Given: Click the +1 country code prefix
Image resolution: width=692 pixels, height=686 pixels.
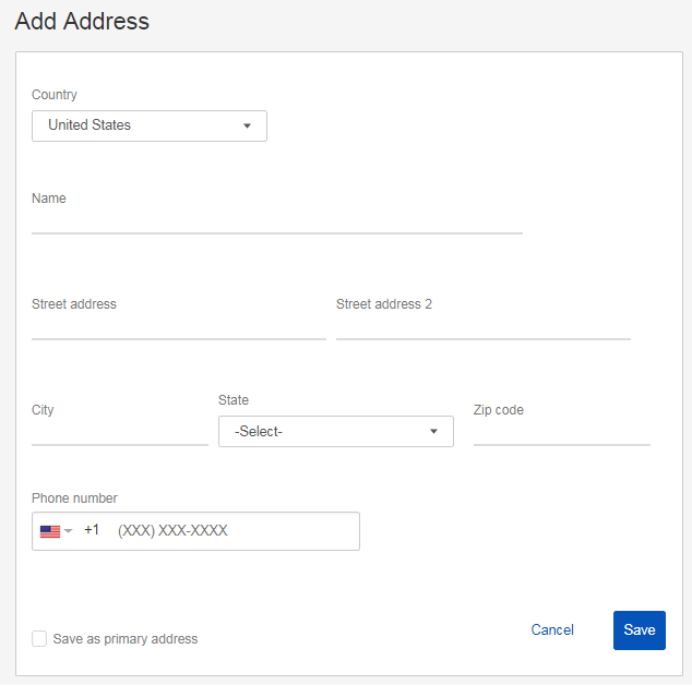Looking at the screenshot, I should click(91, 531).
